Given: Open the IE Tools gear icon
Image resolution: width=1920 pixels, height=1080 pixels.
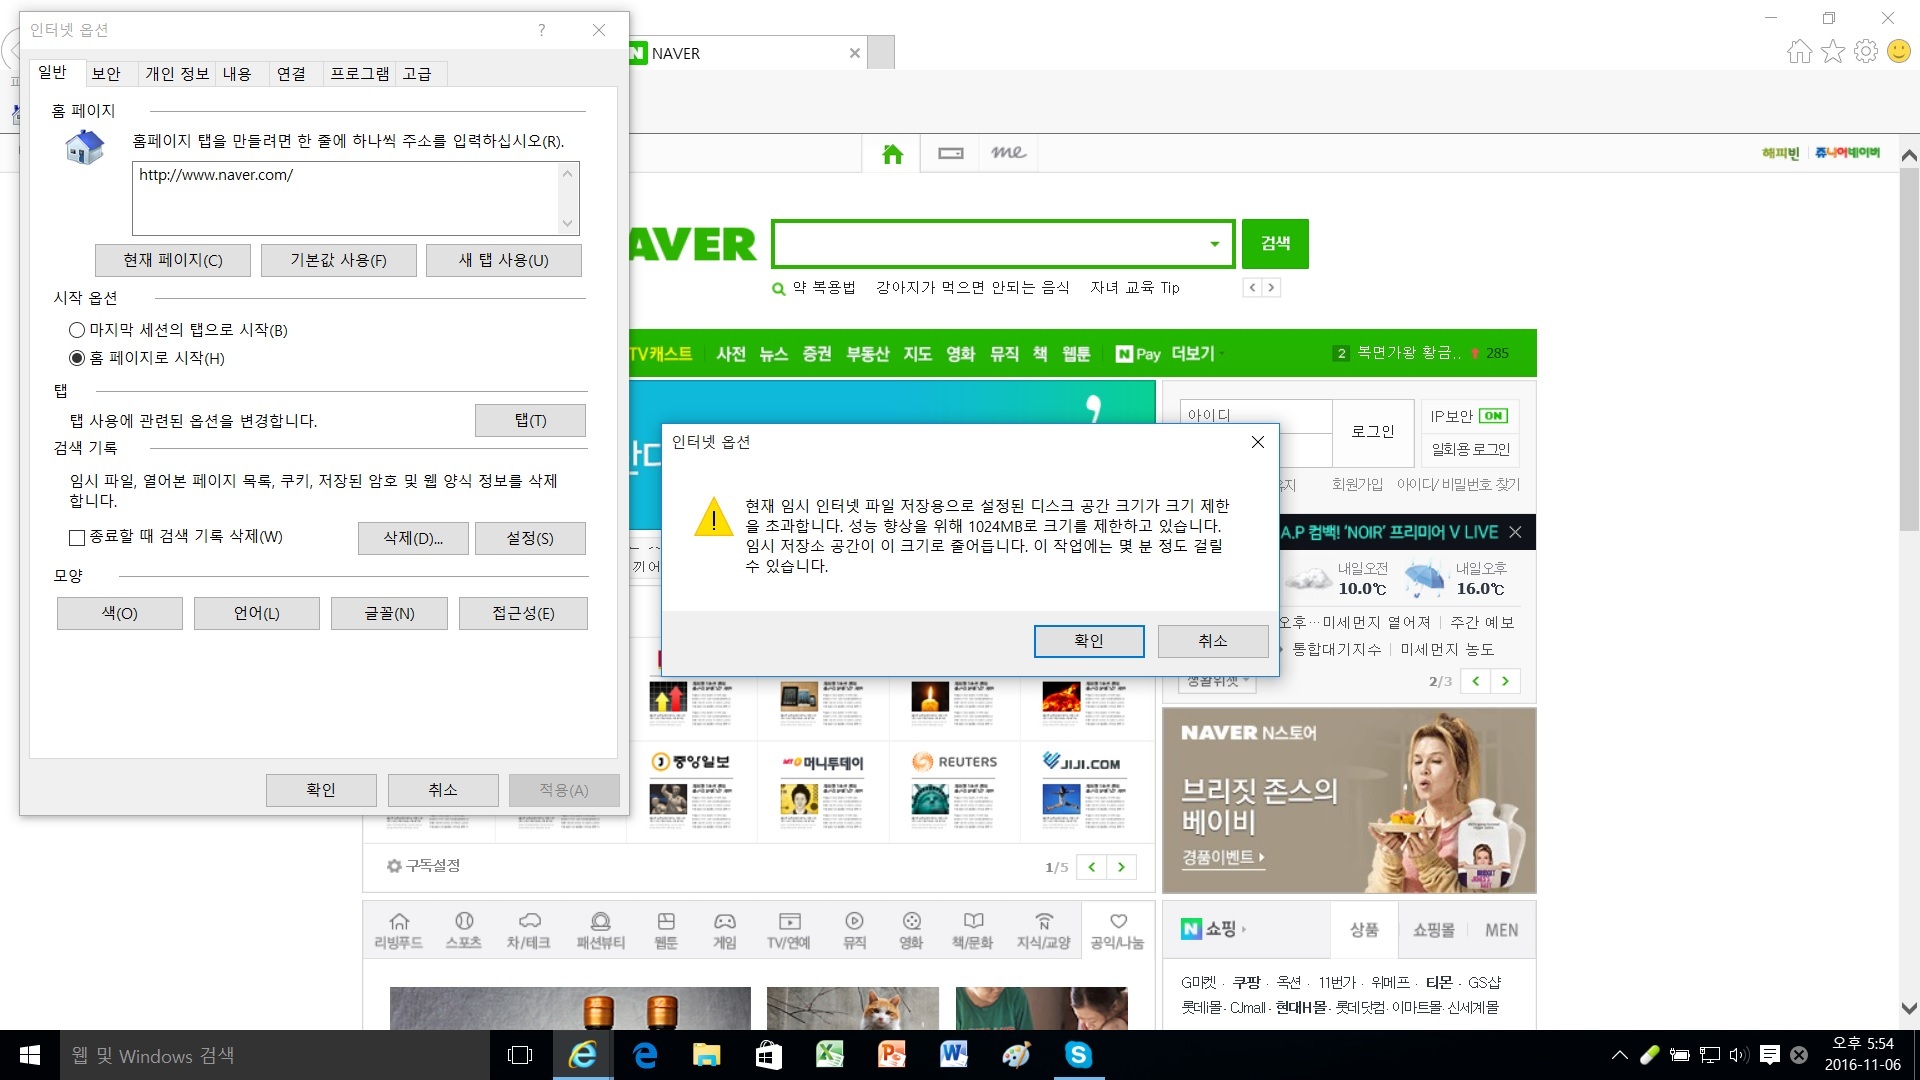Looking at the screenshot, I should pos(1865,51).
